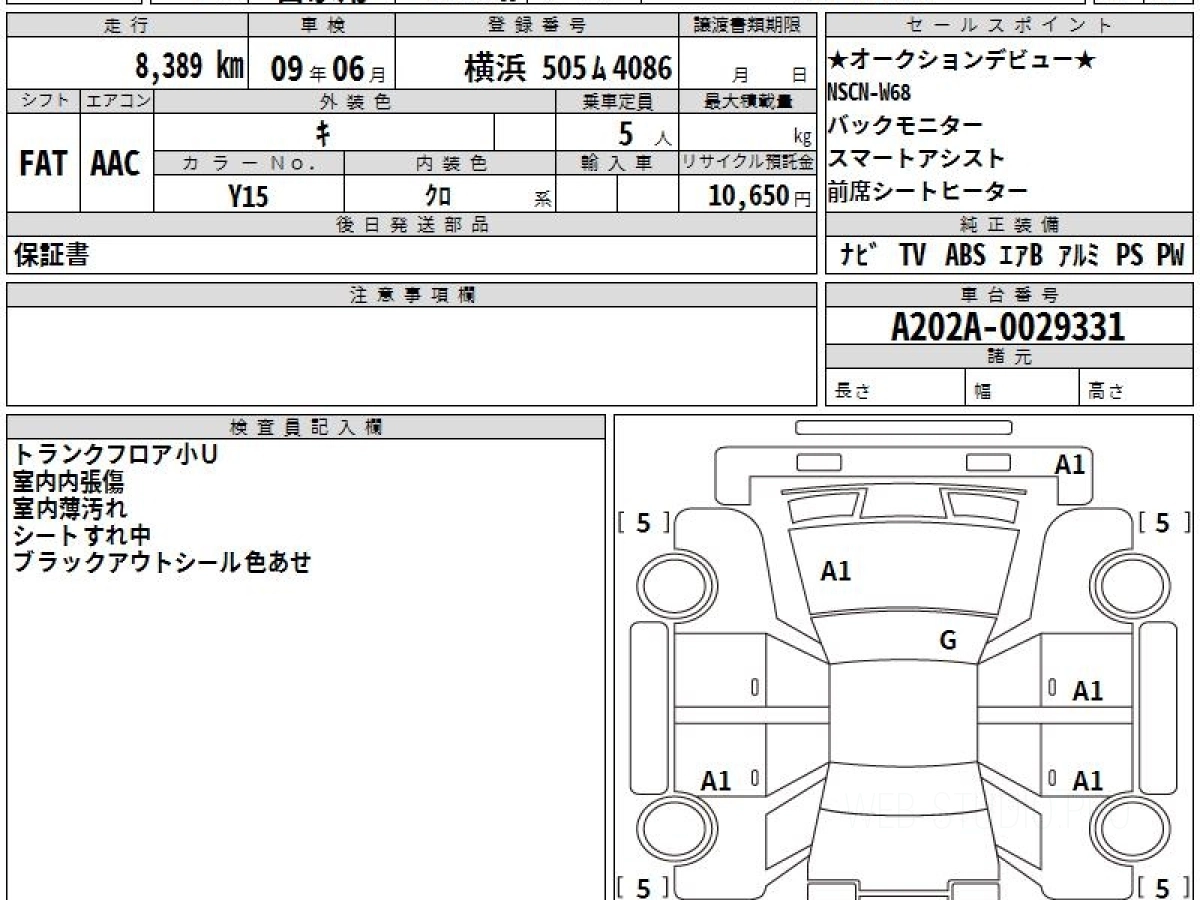Select the A1 mark on bumper
1200x900 pixels.
click(1070, 464)
